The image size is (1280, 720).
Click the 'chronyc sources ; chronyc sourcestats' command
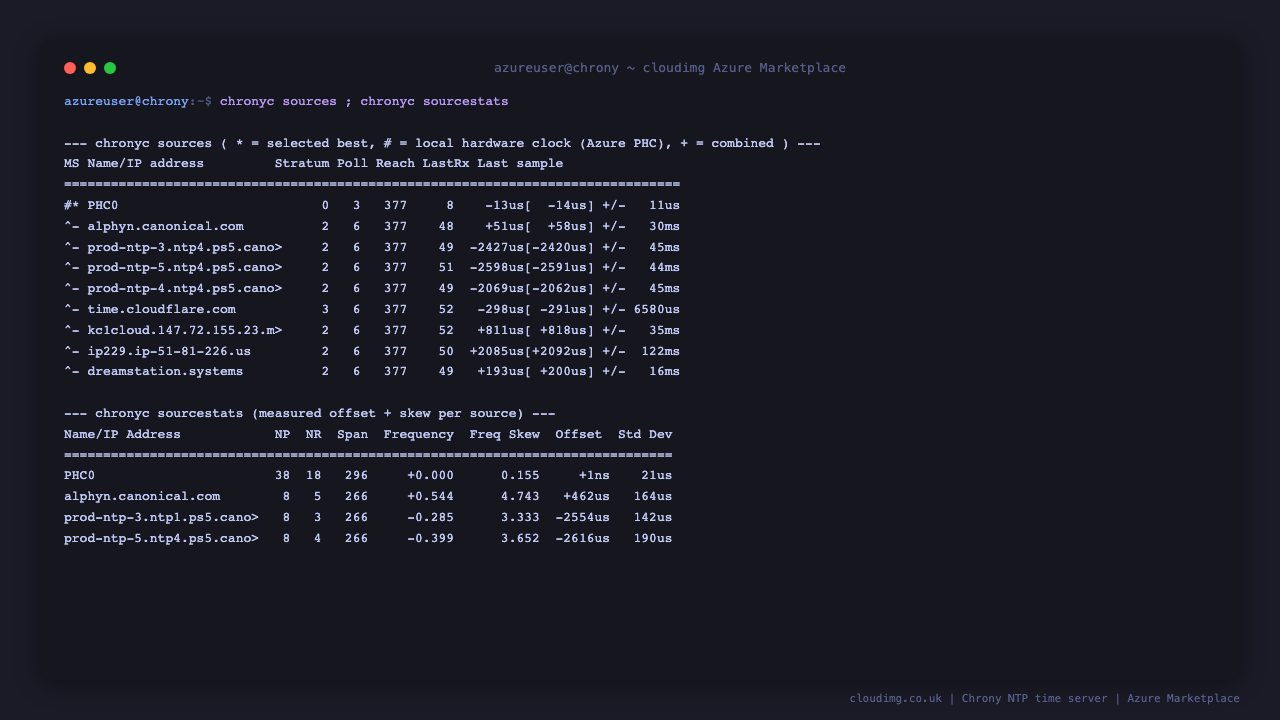point(364,101)
